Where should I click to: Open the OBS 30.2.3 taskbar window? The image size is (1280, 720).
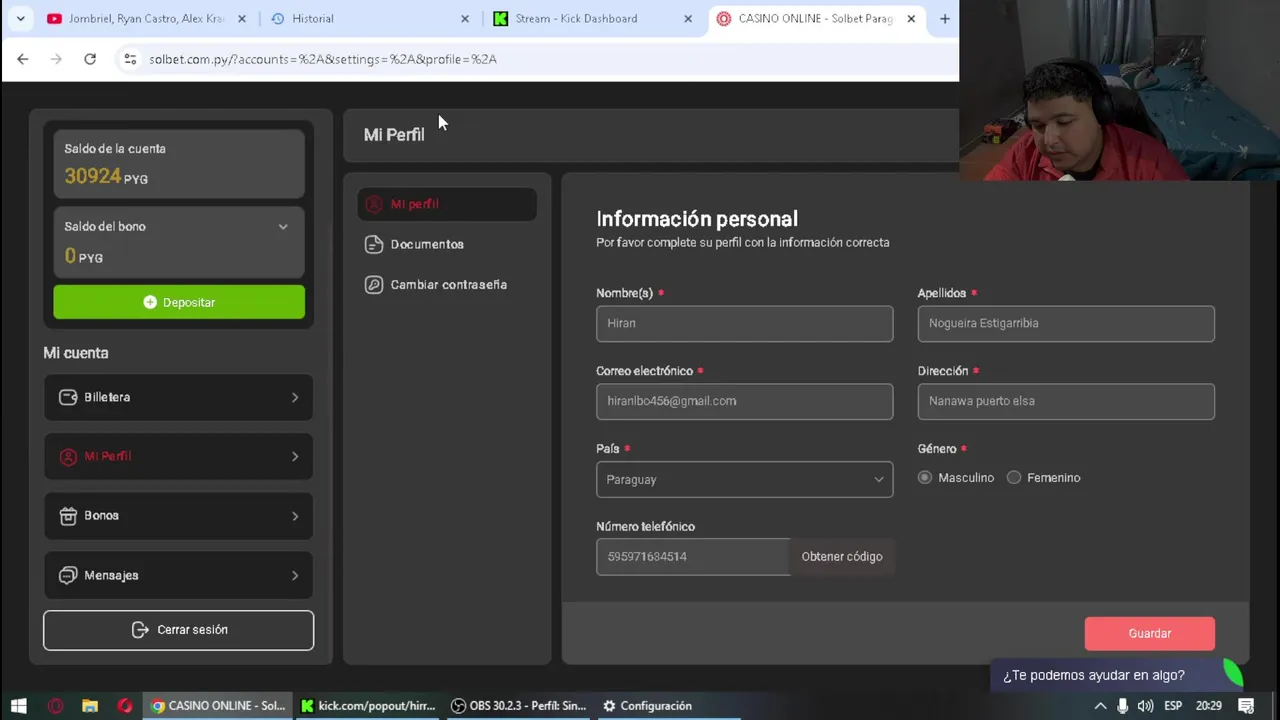518,706
